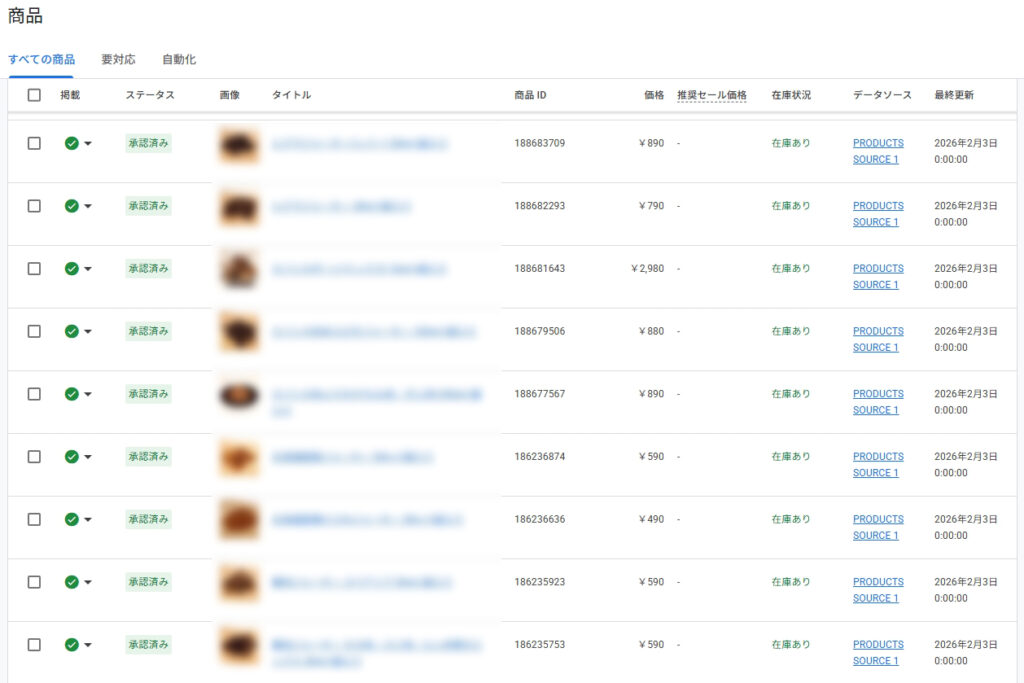This screenshot has height=683, width=1024.
Task: Open product image thumbnail for 188677567
Action: coord(239,396)
